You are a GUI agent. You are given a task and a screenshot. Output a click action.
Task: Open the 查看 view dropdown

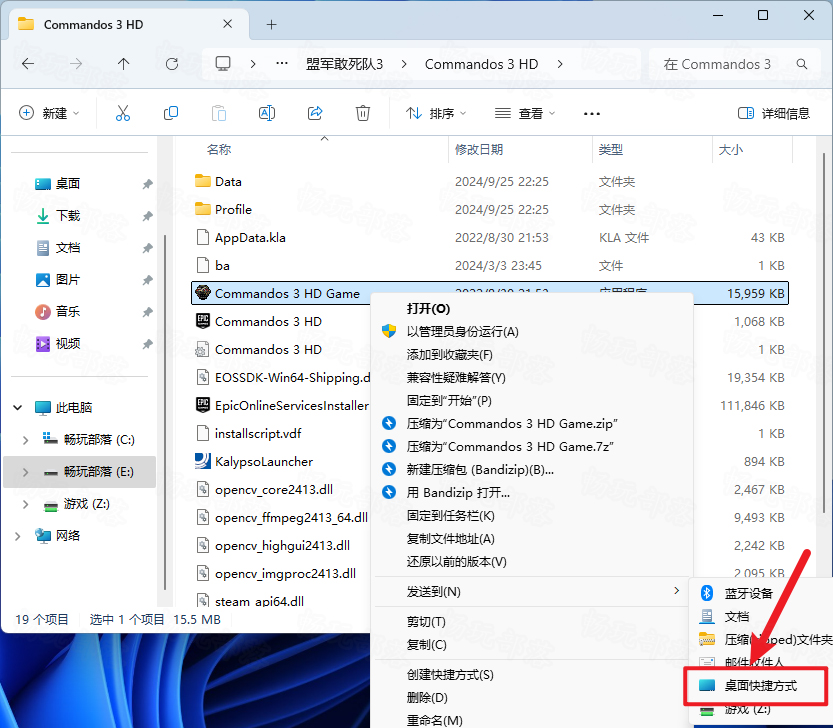(525, 113)
